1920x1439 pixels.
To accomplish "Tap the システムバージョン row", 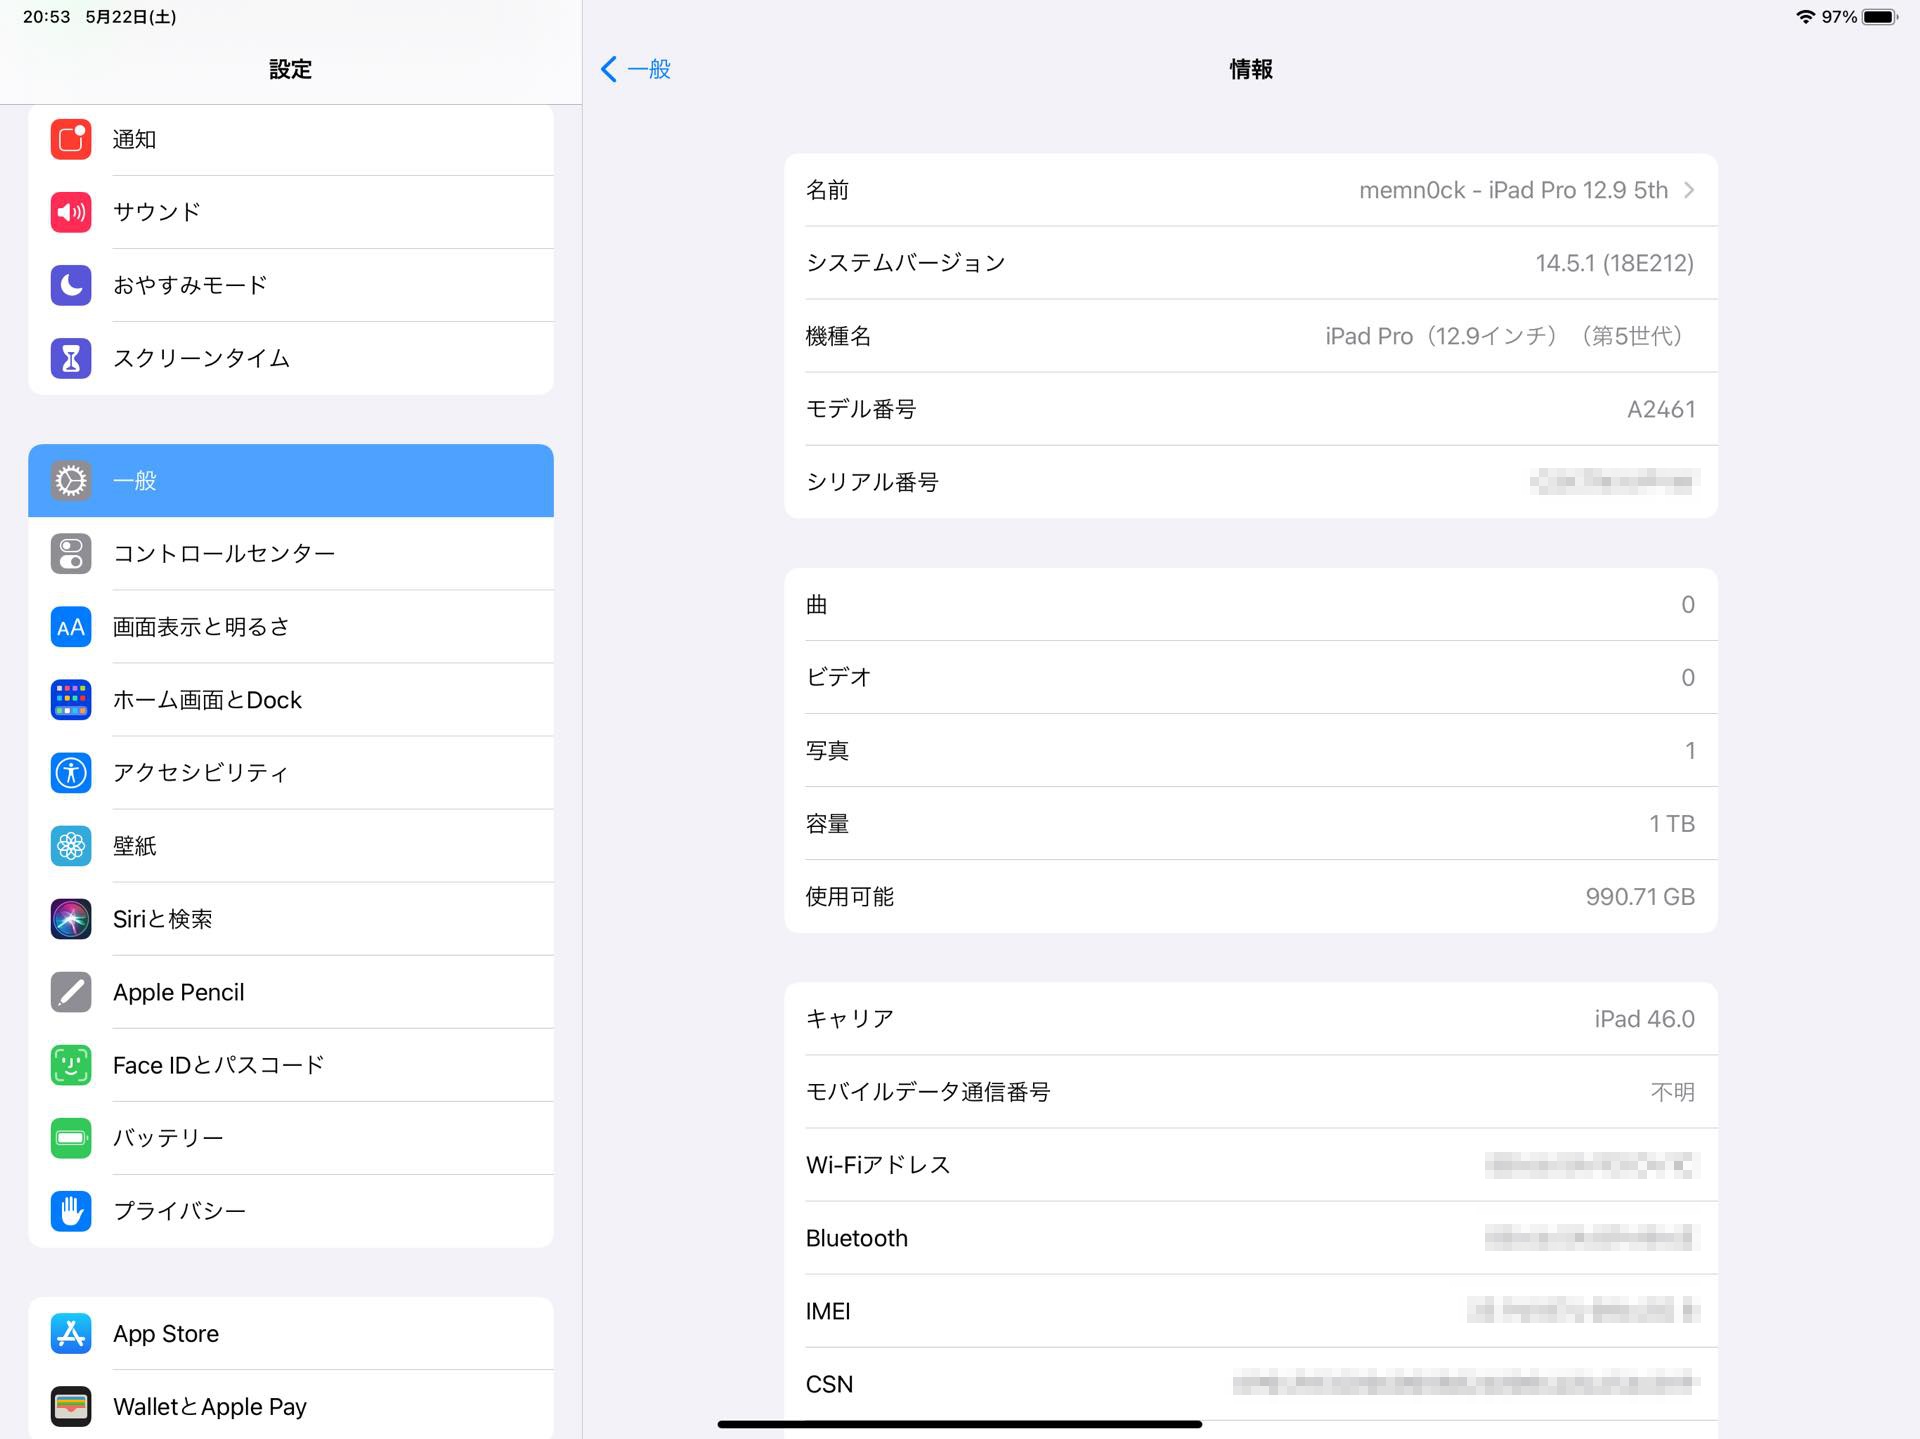I will click(x=1250, y=263).
